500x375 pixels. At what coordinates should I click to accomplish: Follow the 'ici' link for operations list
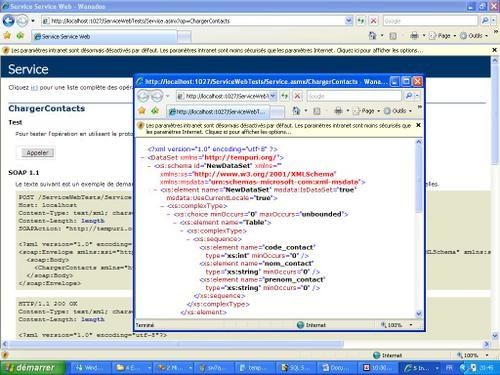tap(34, 88)
